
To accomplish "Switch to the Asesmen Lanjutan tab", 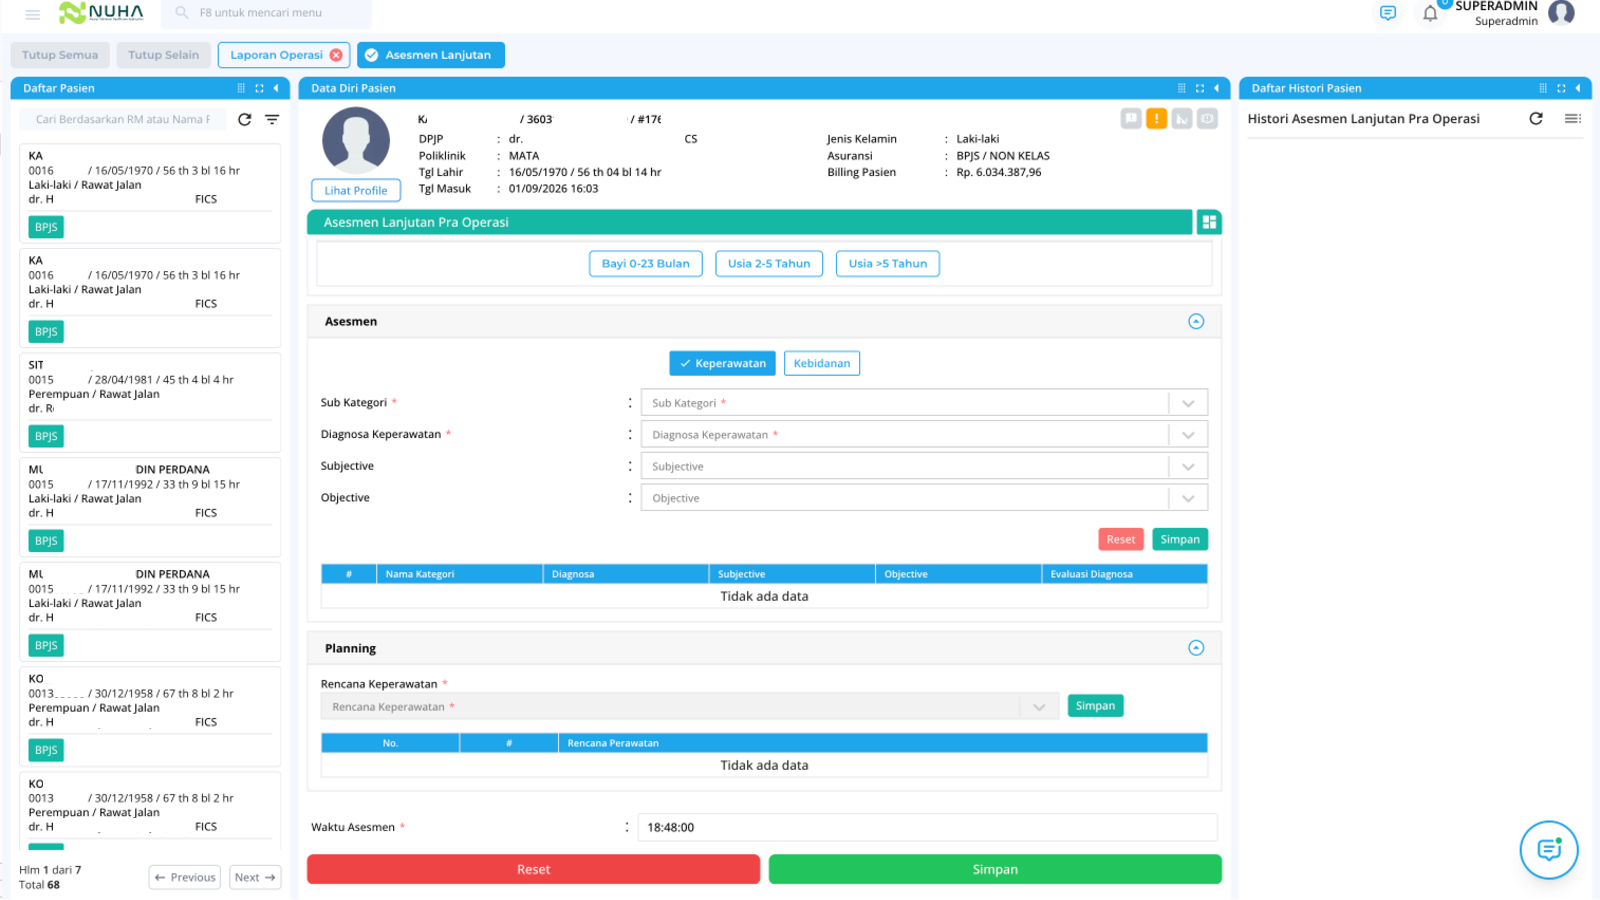I will [x=431, y=55].
